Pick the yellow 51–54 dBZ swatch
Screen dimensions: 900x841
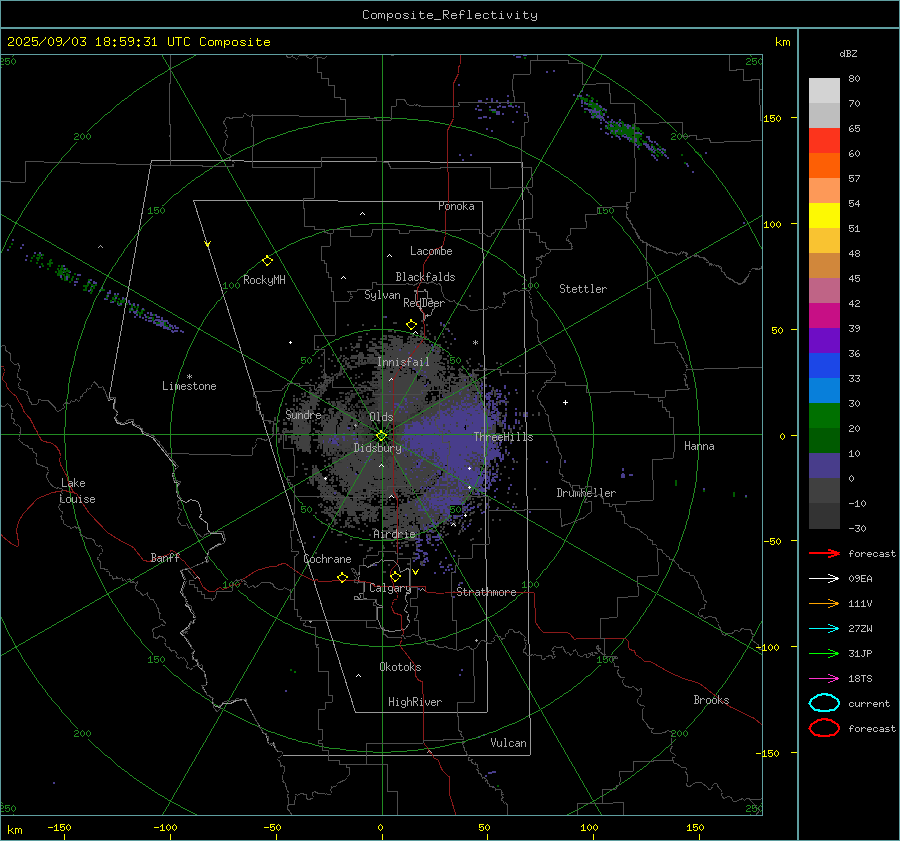pyautogui.click(x=824, y=215)
